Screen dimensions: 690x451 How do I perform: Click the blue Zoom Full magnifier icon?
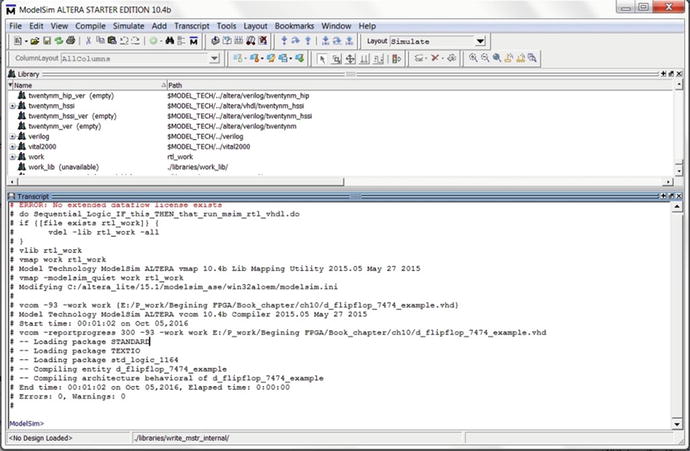click(497, 58)
